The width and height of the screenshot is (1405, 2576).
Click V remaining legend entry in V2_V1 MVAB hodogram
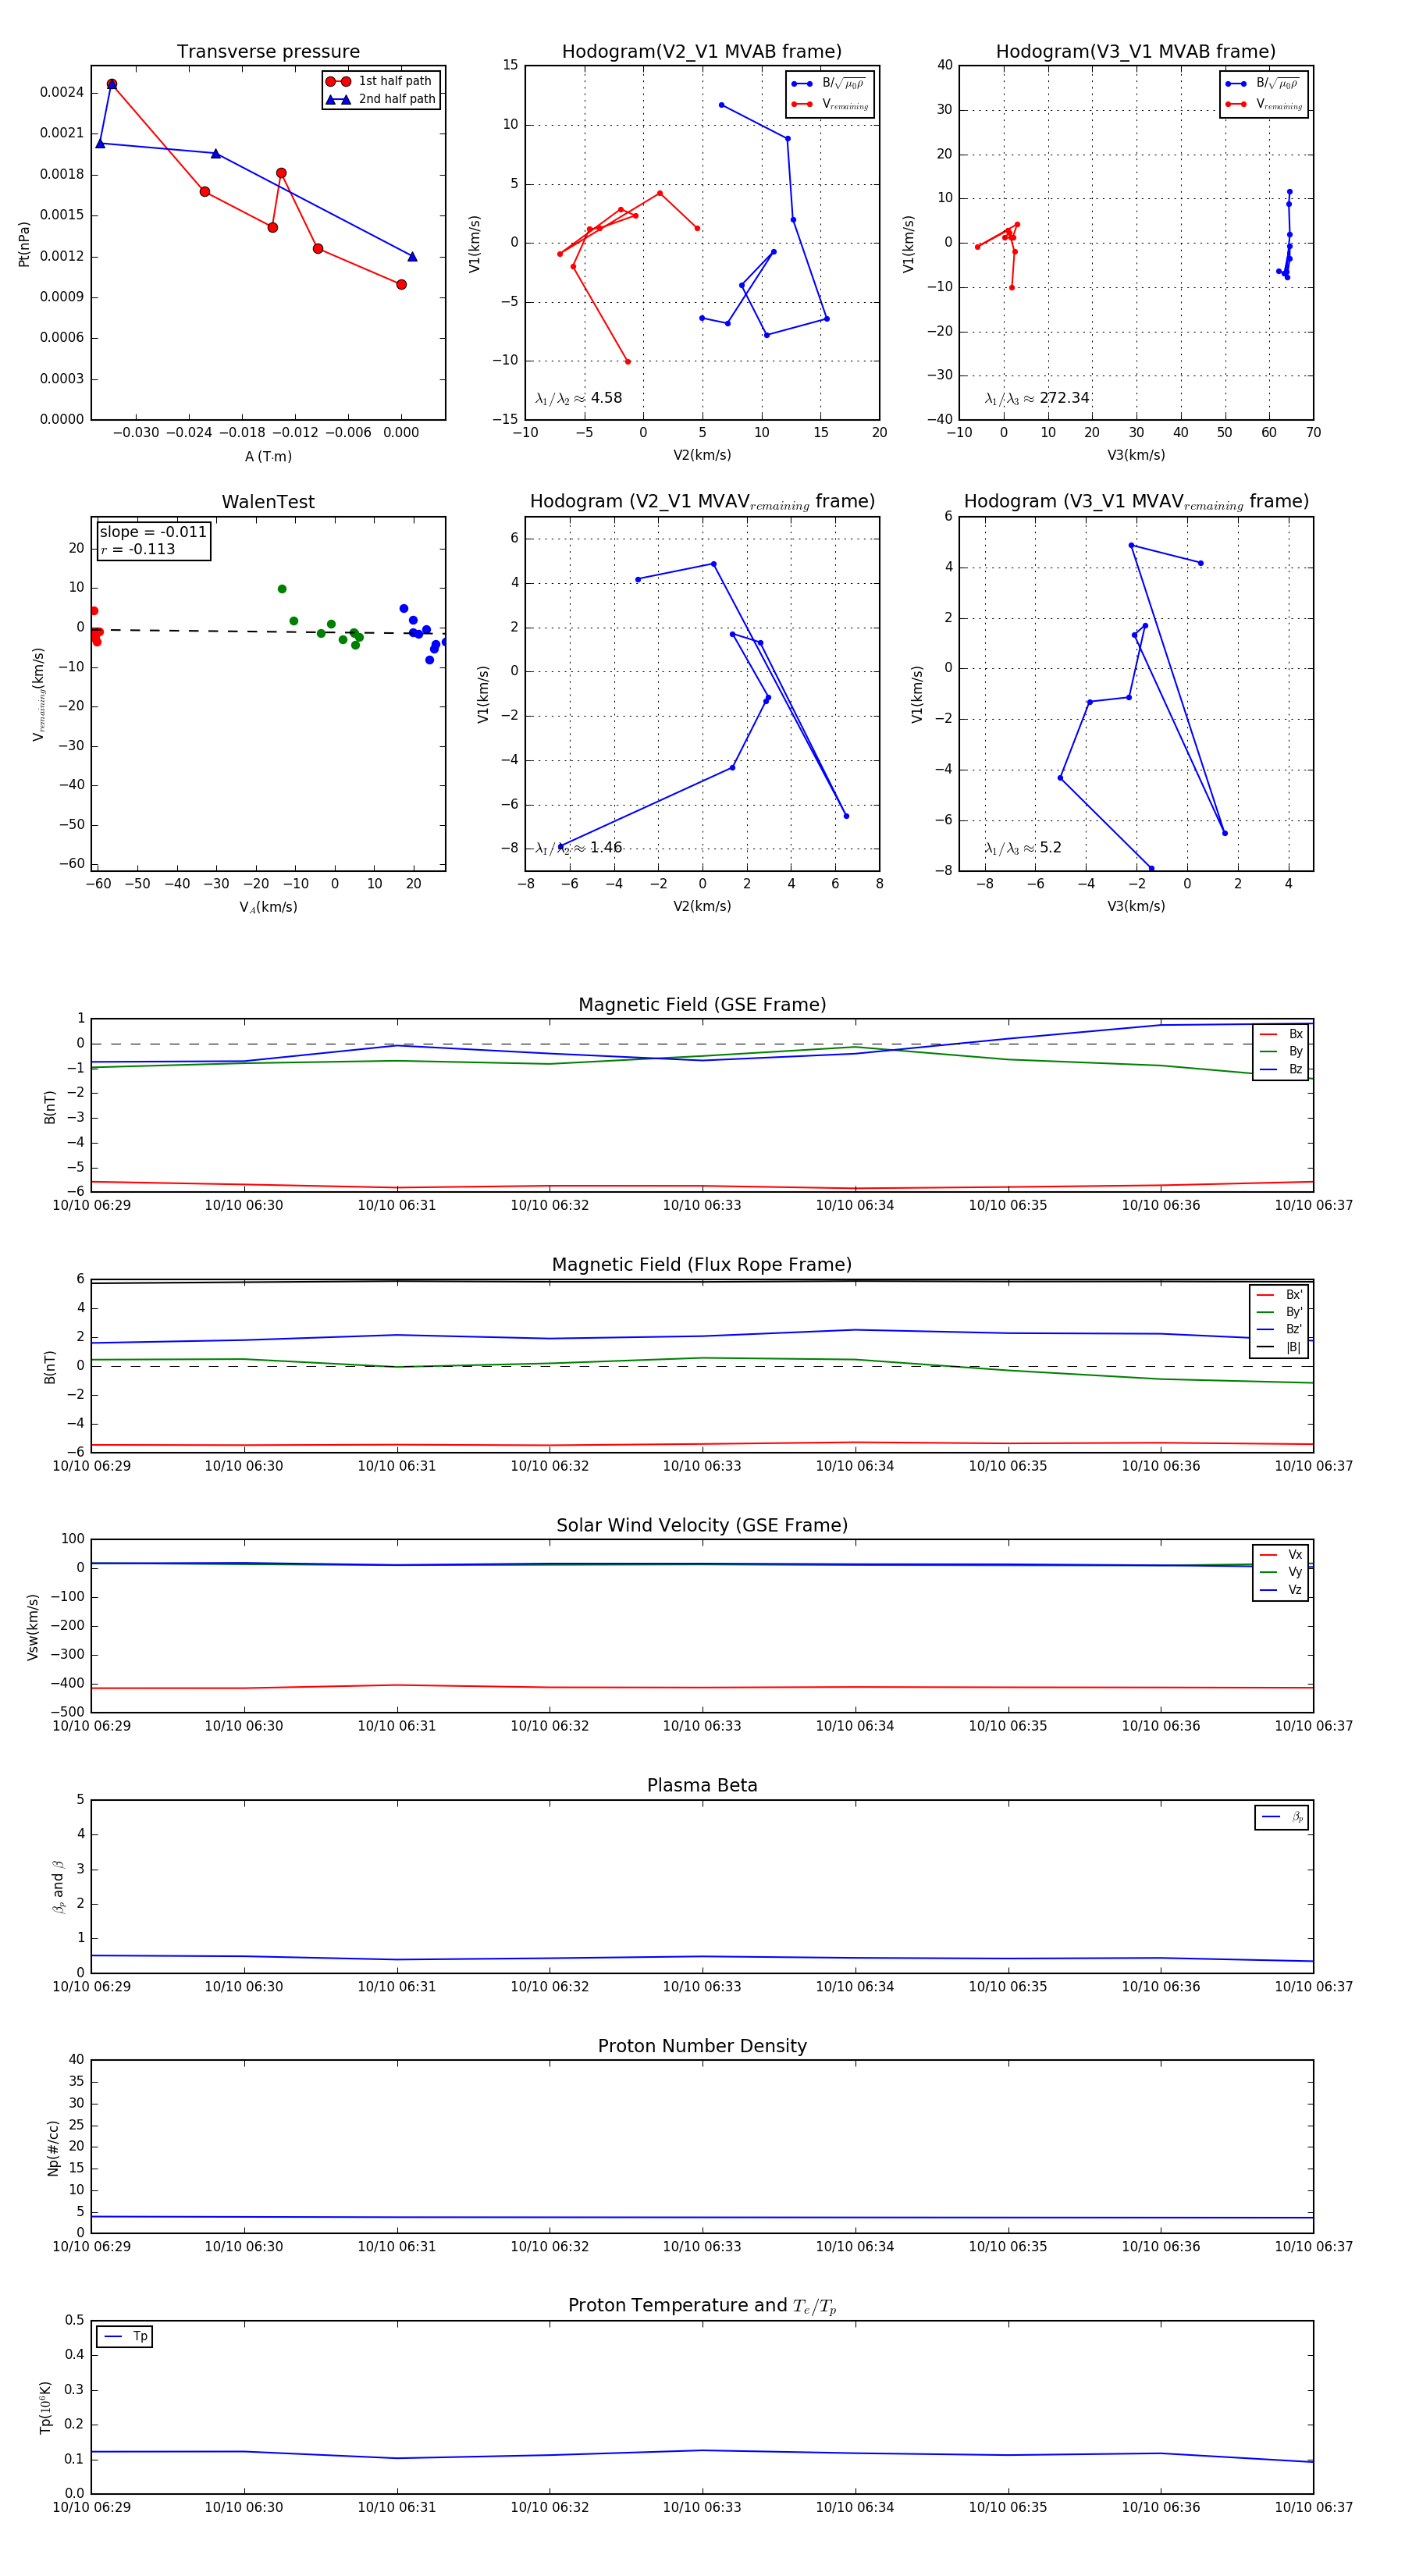click(x=844, y=104)
